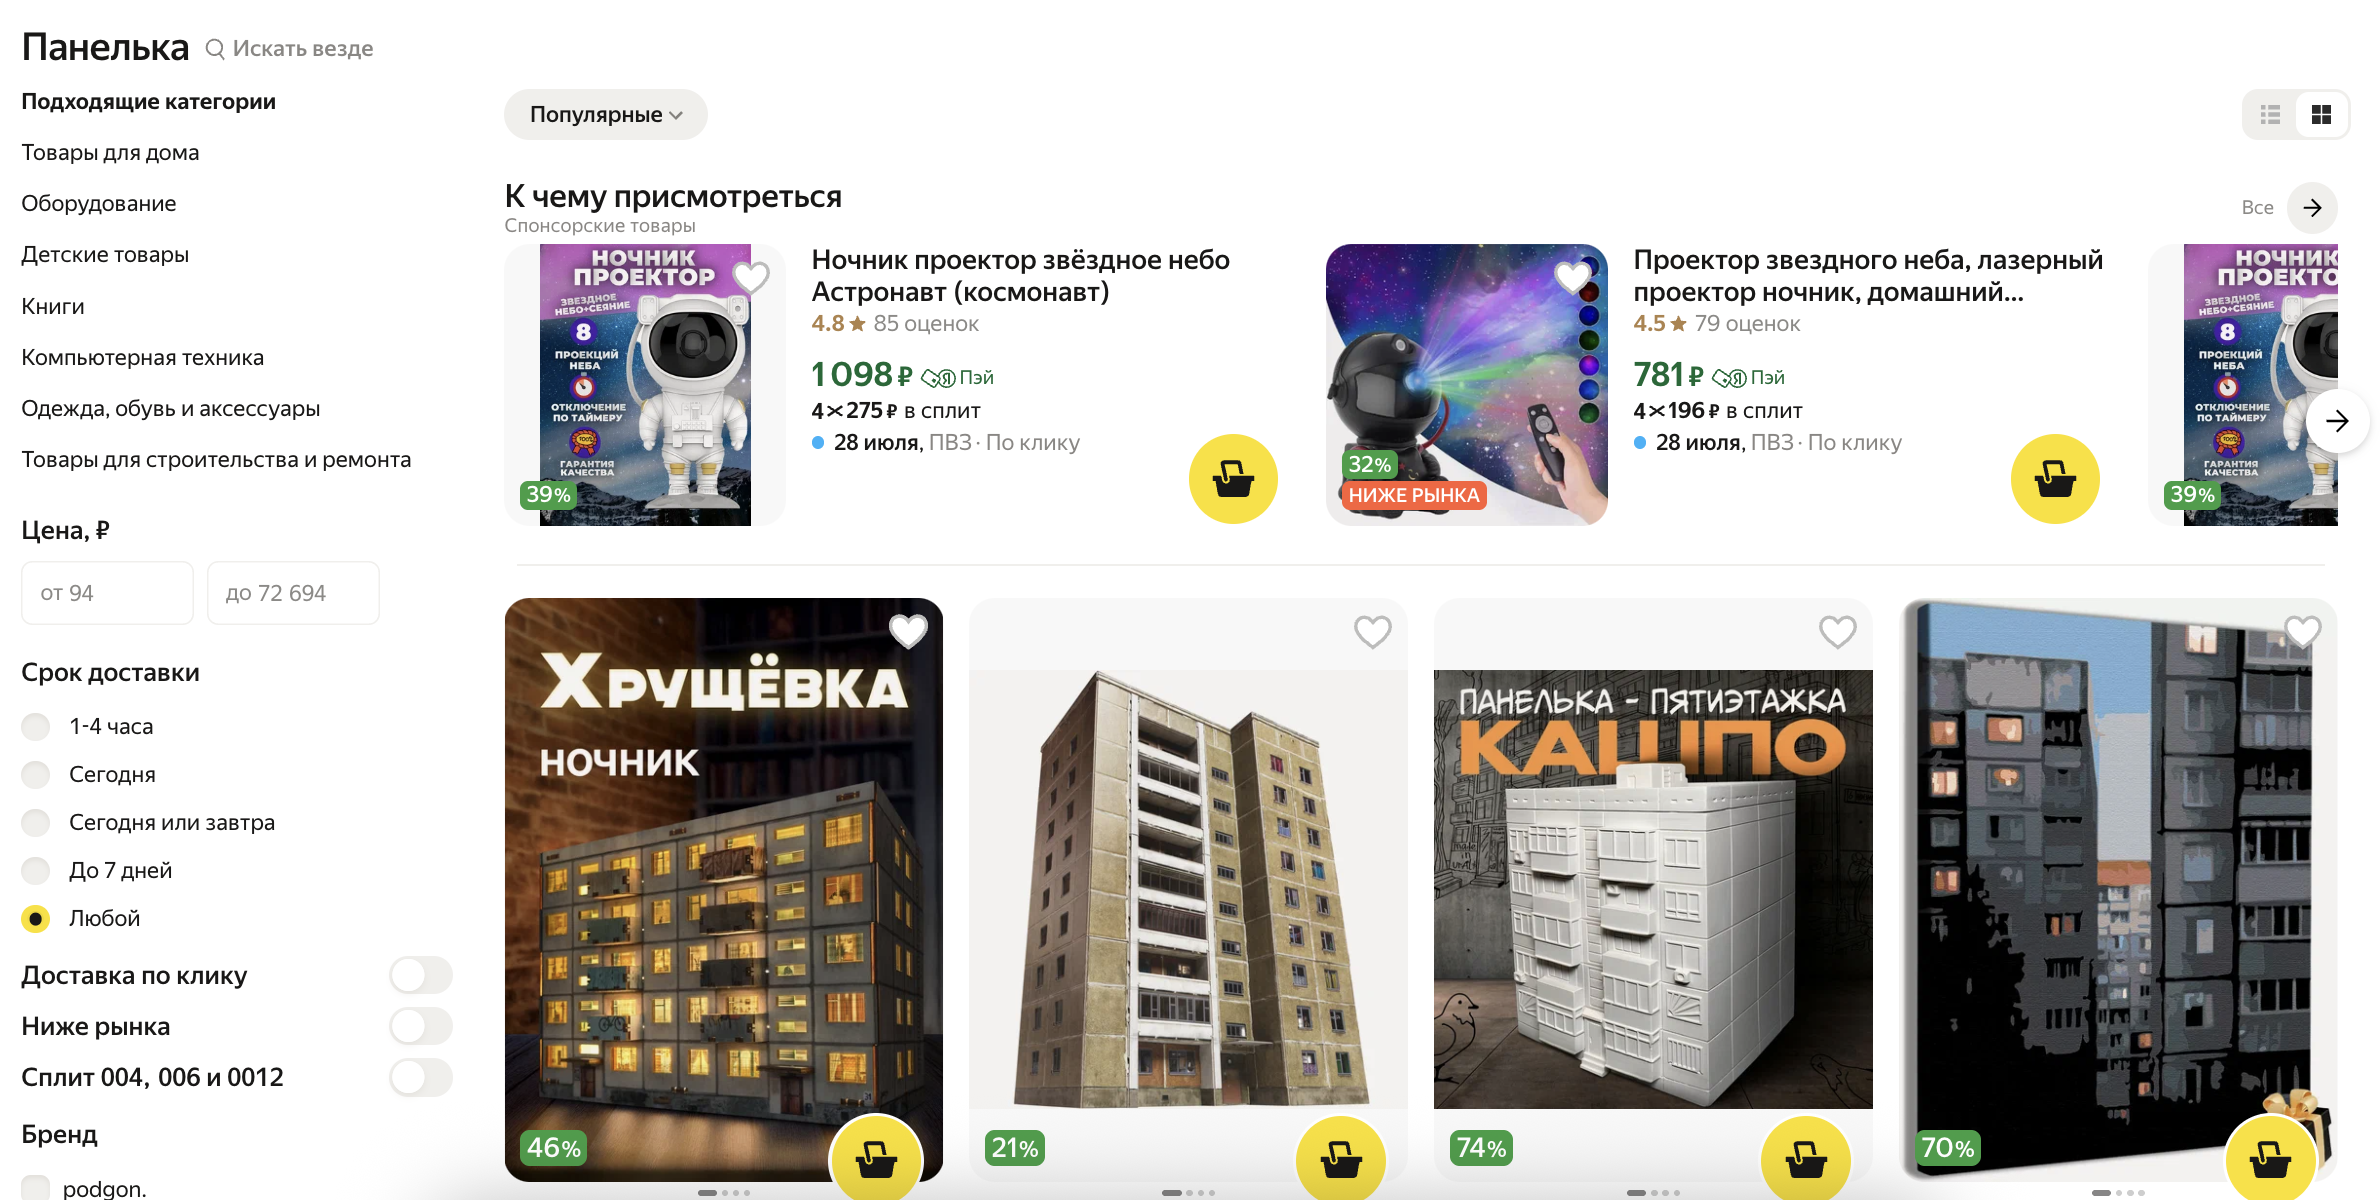Check the podgon. brand checkbox

[36, 1188]
